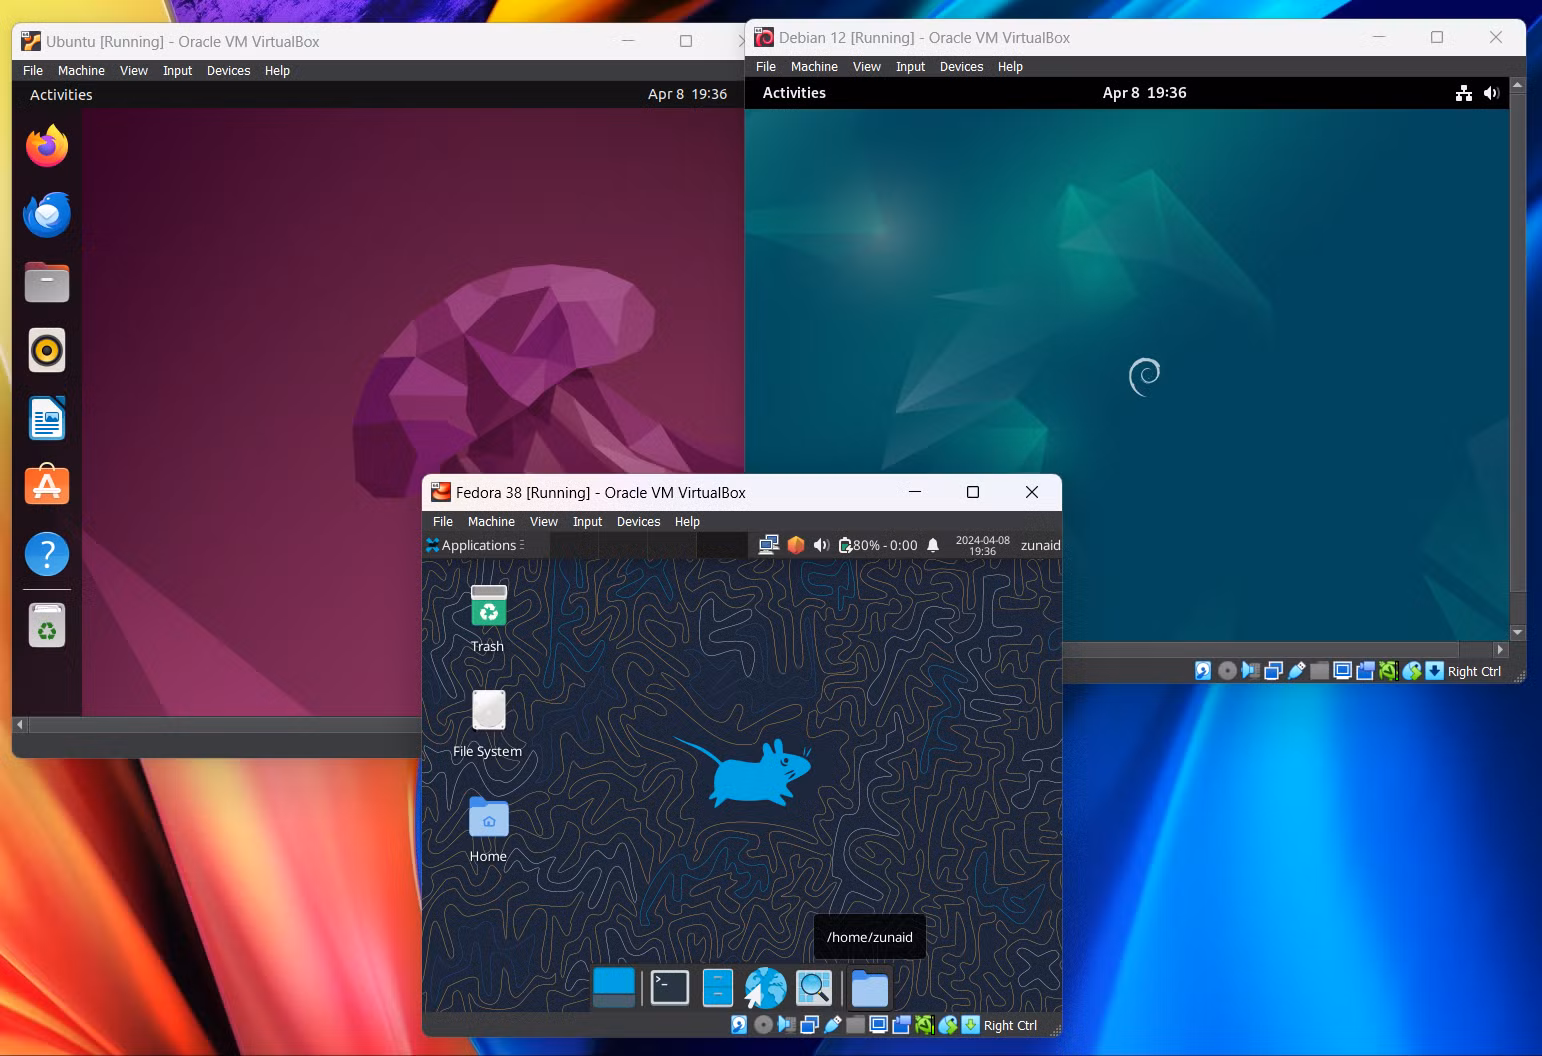Screen dimensions: 1542x1056
Task: Launch LibreOffice Writer in Ubuntu dock
Action: [47, 418]
